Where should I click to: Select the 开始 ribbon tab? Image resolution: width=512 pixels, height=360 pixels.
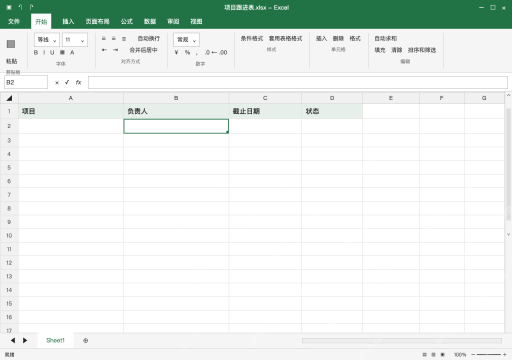tap(41, 22)
